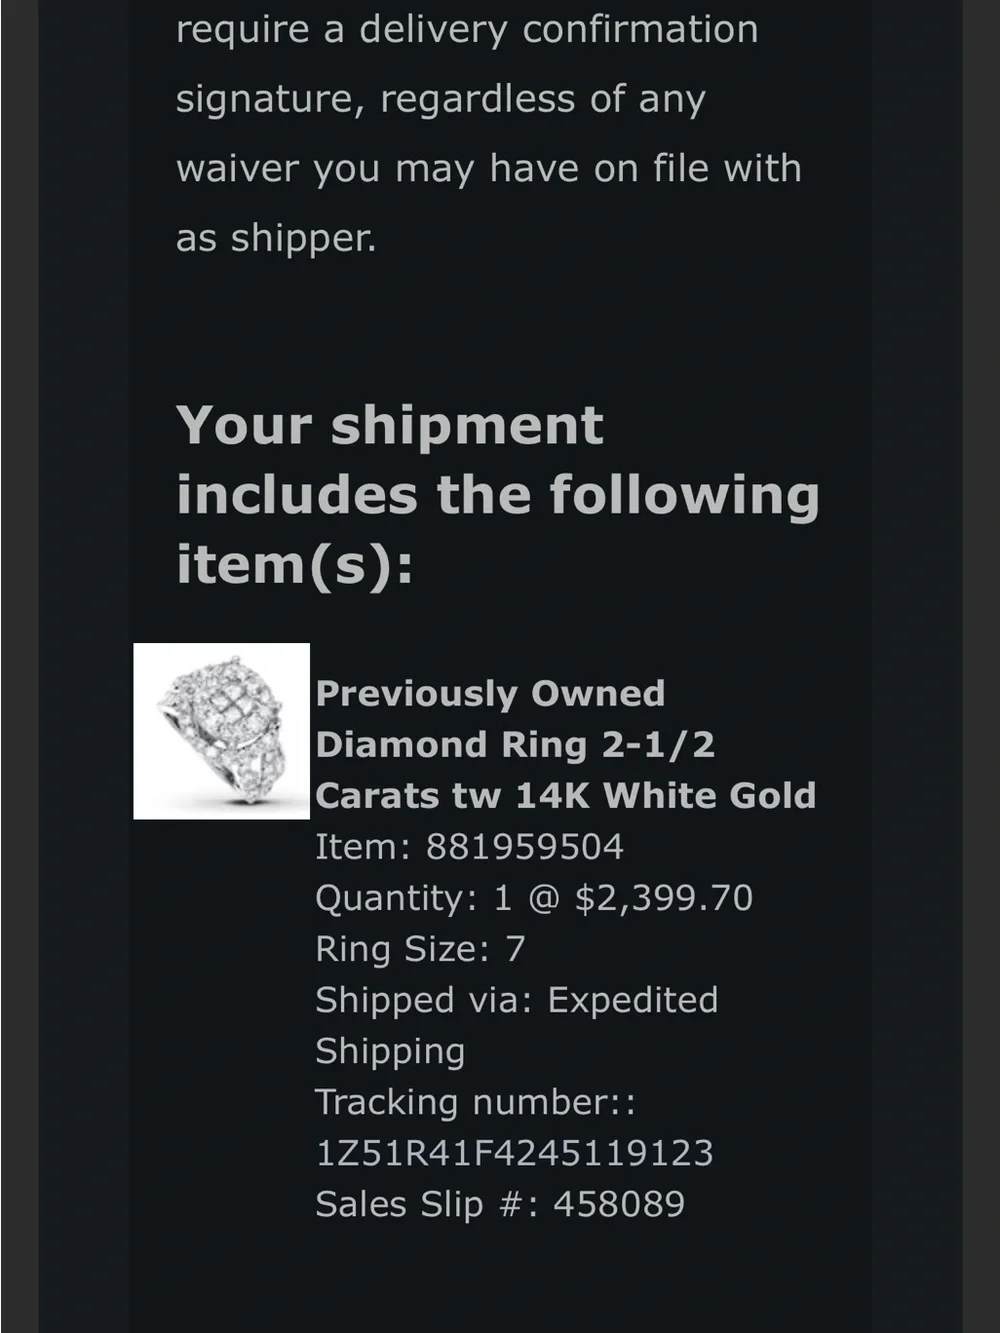Click the 'Previously Owned' product title line
The image size is (1000, 1333).
490,693
